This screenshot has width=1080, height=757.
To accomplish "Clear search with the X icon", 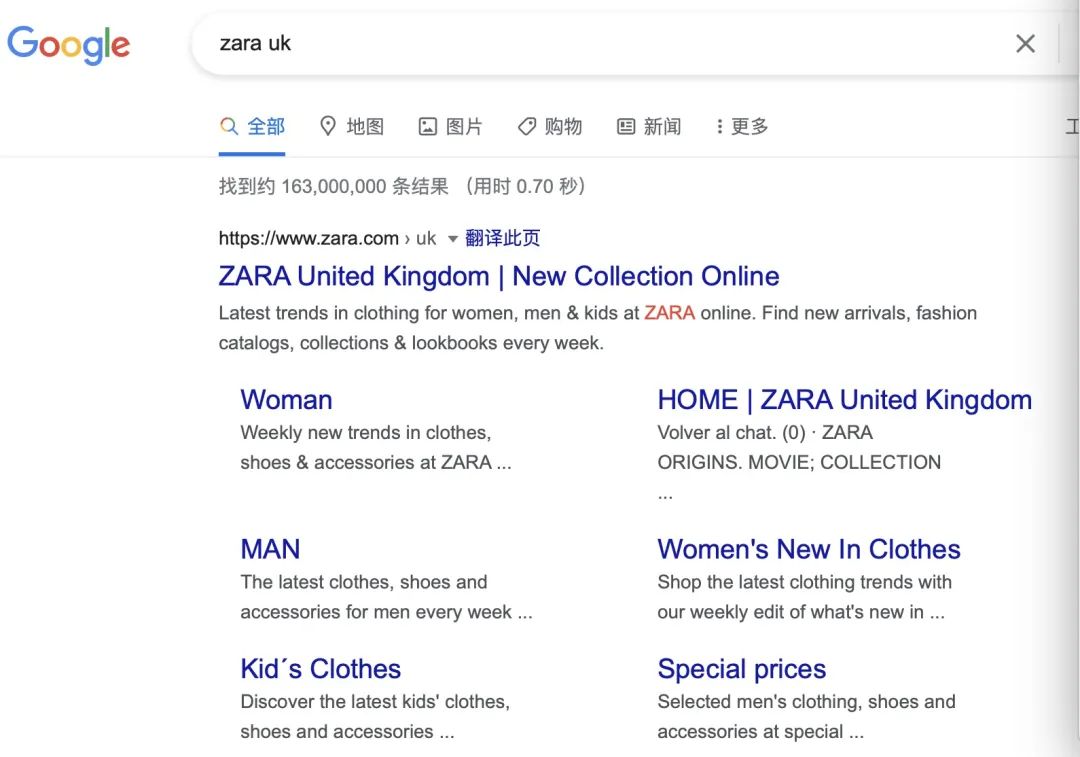I will [1025, 43].
